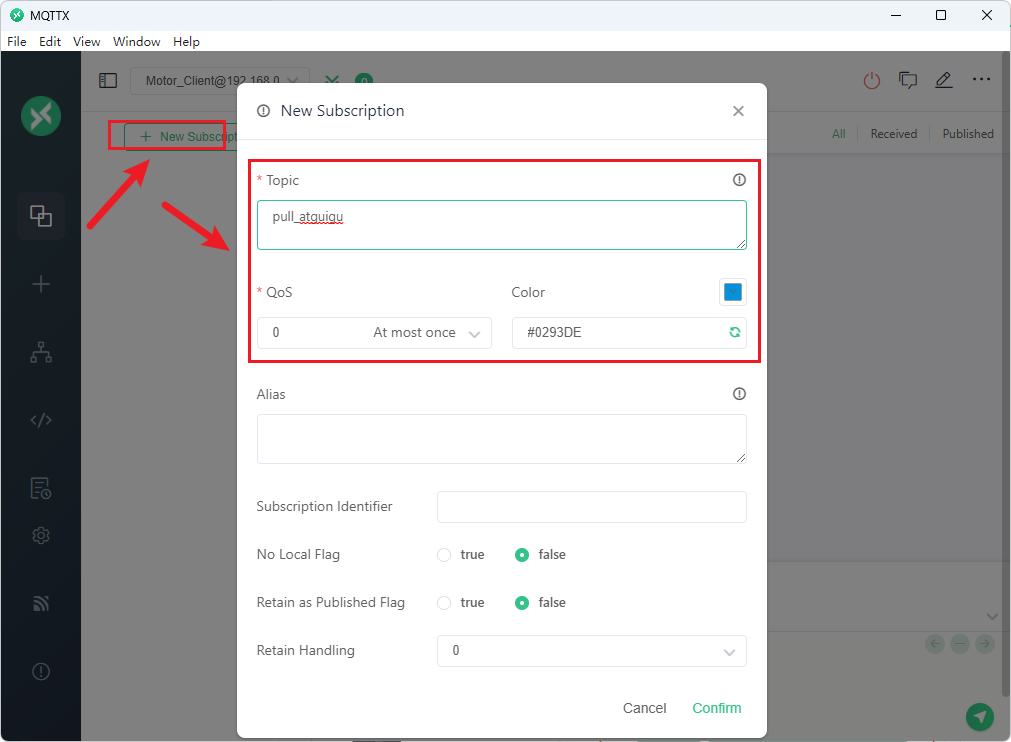Set No Local Flag to false
The width and height of the screenshot is (1011, 742).
point(522,555)
